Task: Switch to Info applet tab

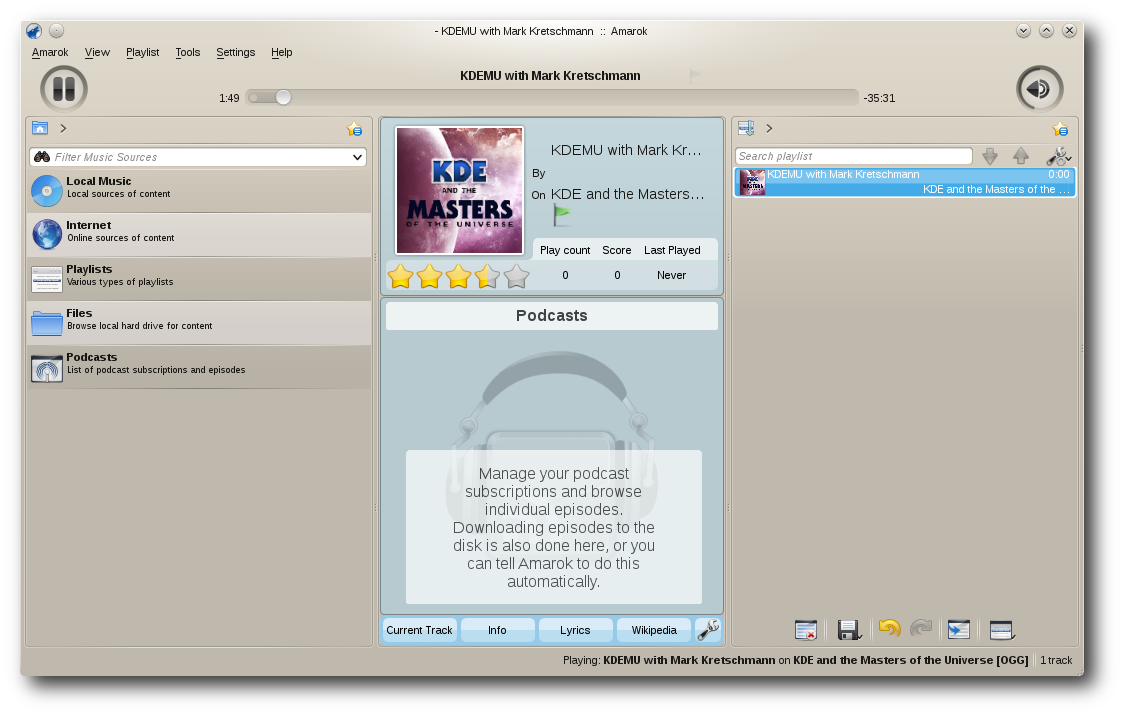Action: pyautogui.click(x=497, y=630)
